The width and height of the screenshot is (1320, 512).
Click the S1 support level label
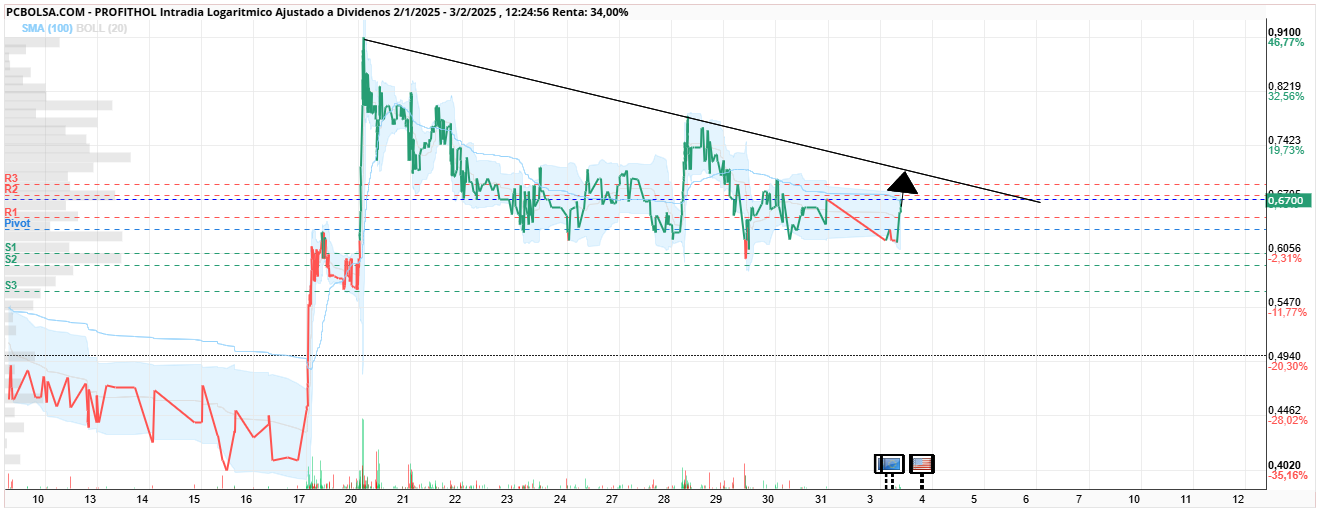coord(11,247)
